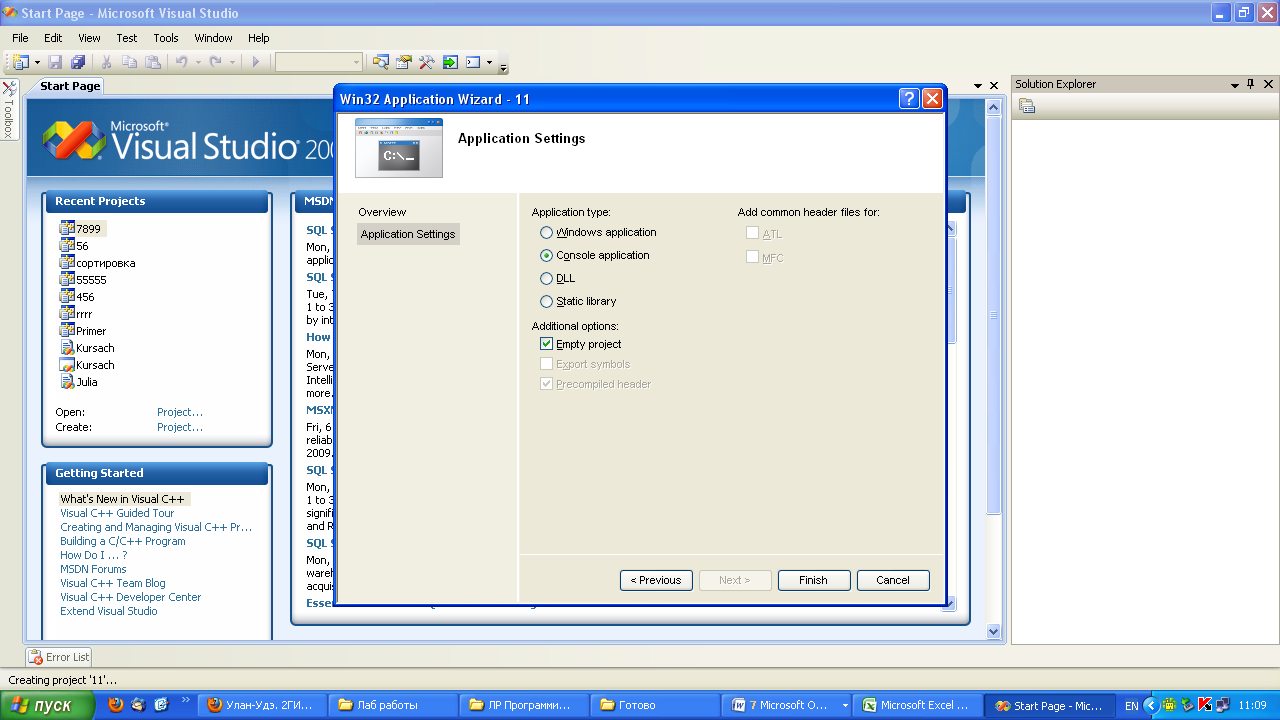Click the Start Debugging play icon
The height and width of the screenshot is (720, 1280).
tap(256, 62)
